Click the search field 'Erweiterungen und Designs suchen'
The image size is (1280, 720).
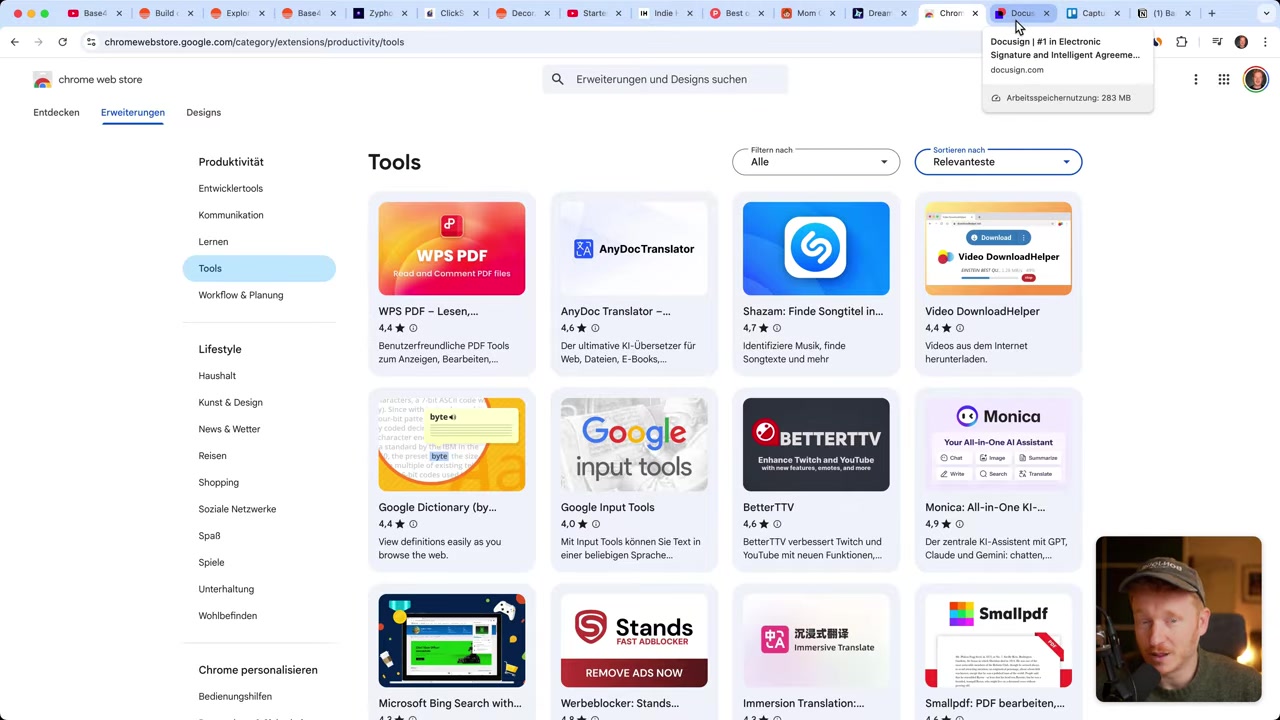click(665, 79)
